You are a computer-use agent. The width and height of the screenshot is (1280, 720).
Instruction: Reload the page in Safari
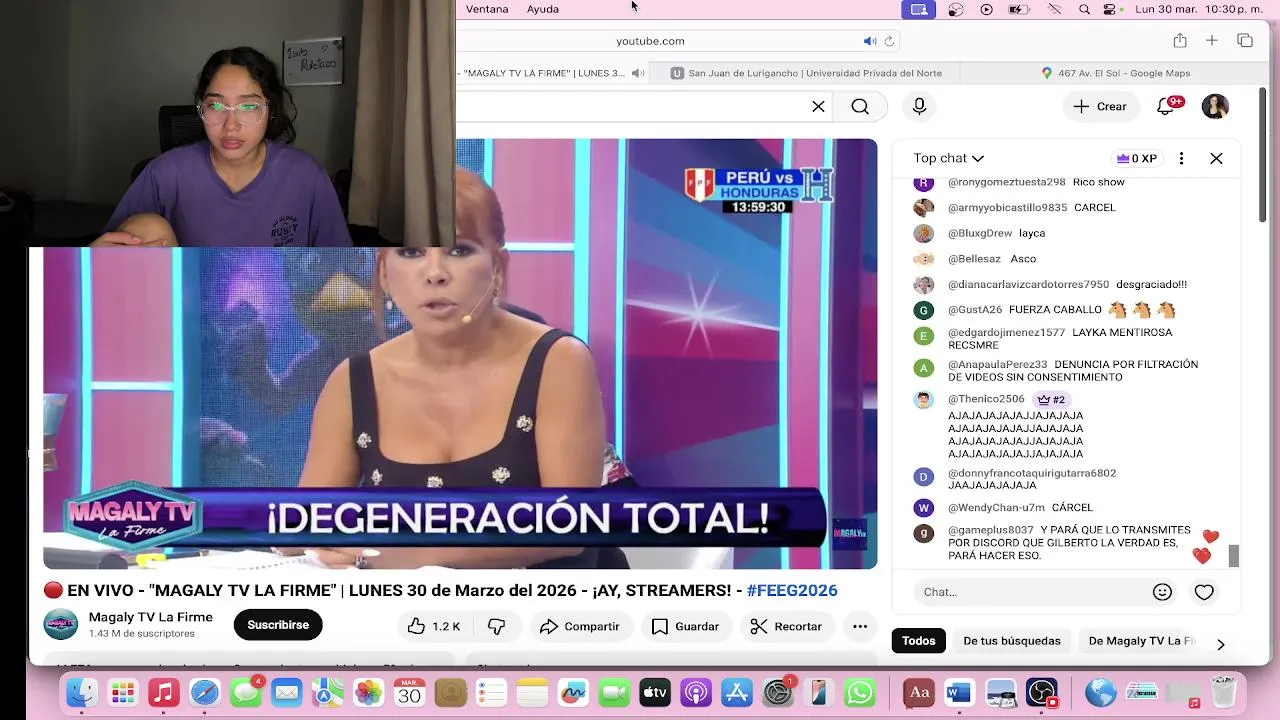point(889,41)
